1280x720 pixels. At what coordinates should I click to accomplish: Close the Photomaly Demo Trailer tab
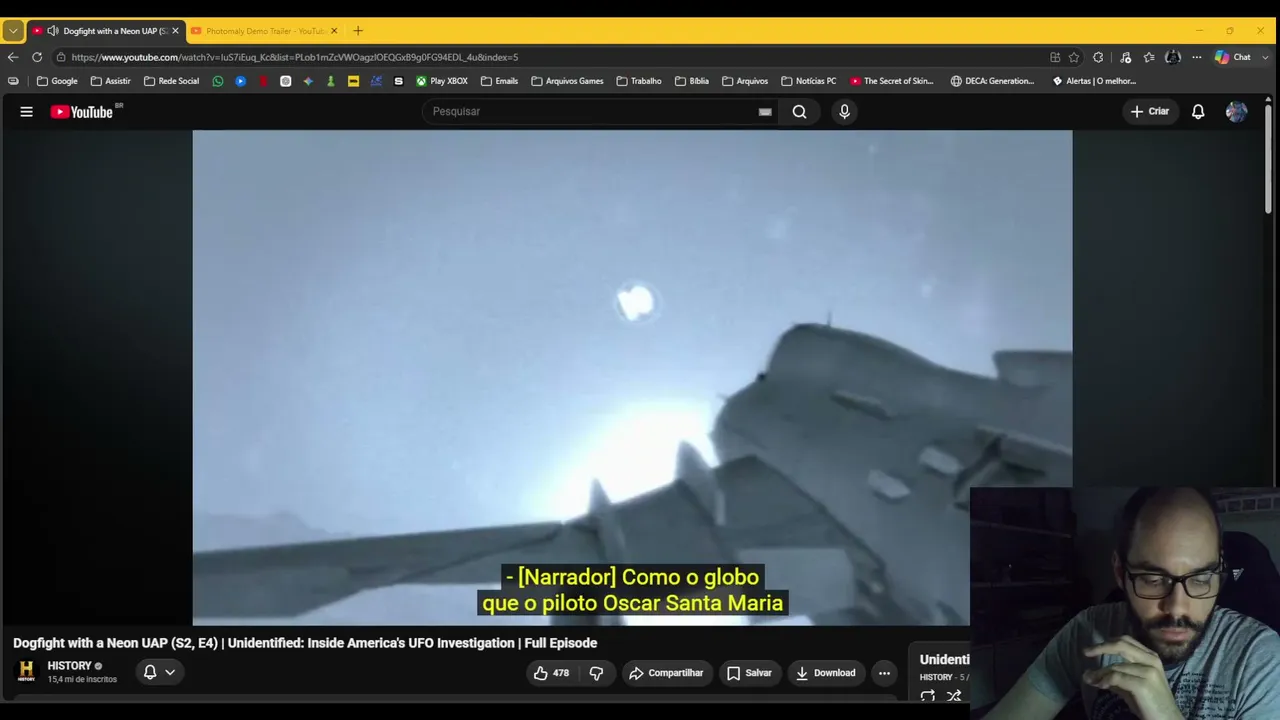tap(334, 31)
